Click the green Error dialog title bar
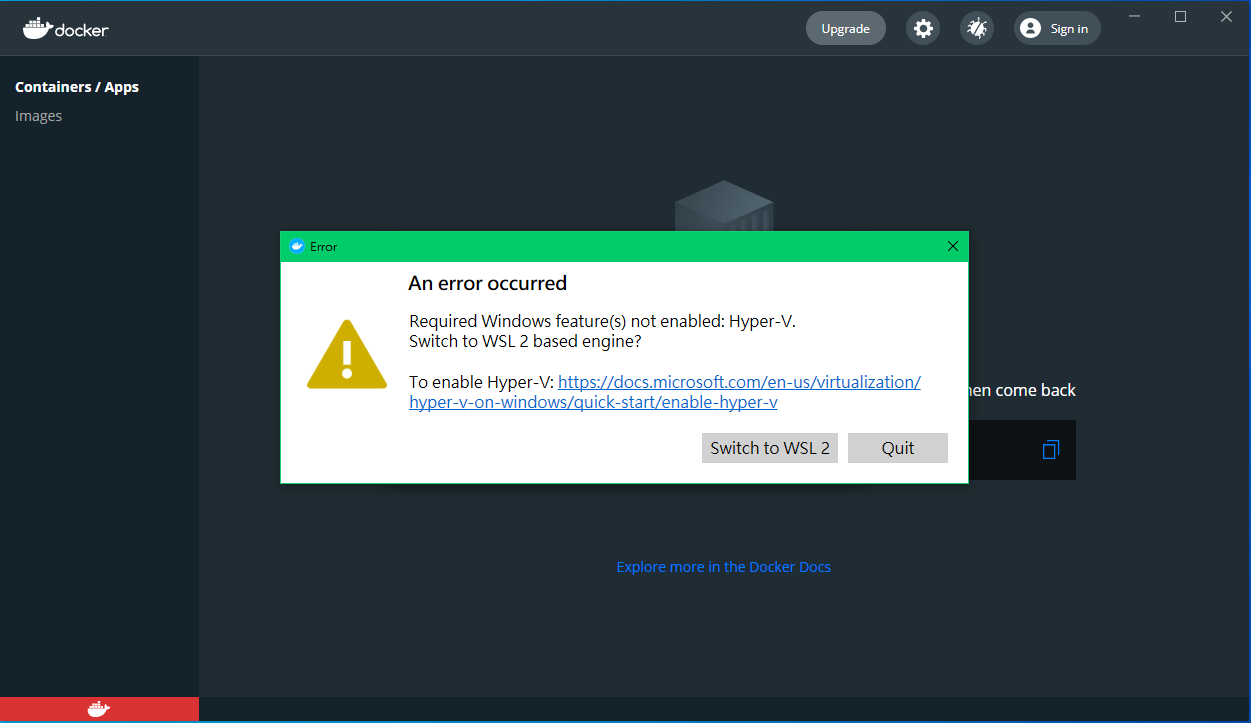The height and width of the screenshot is (723, 1251). click(x=620, y=247)
